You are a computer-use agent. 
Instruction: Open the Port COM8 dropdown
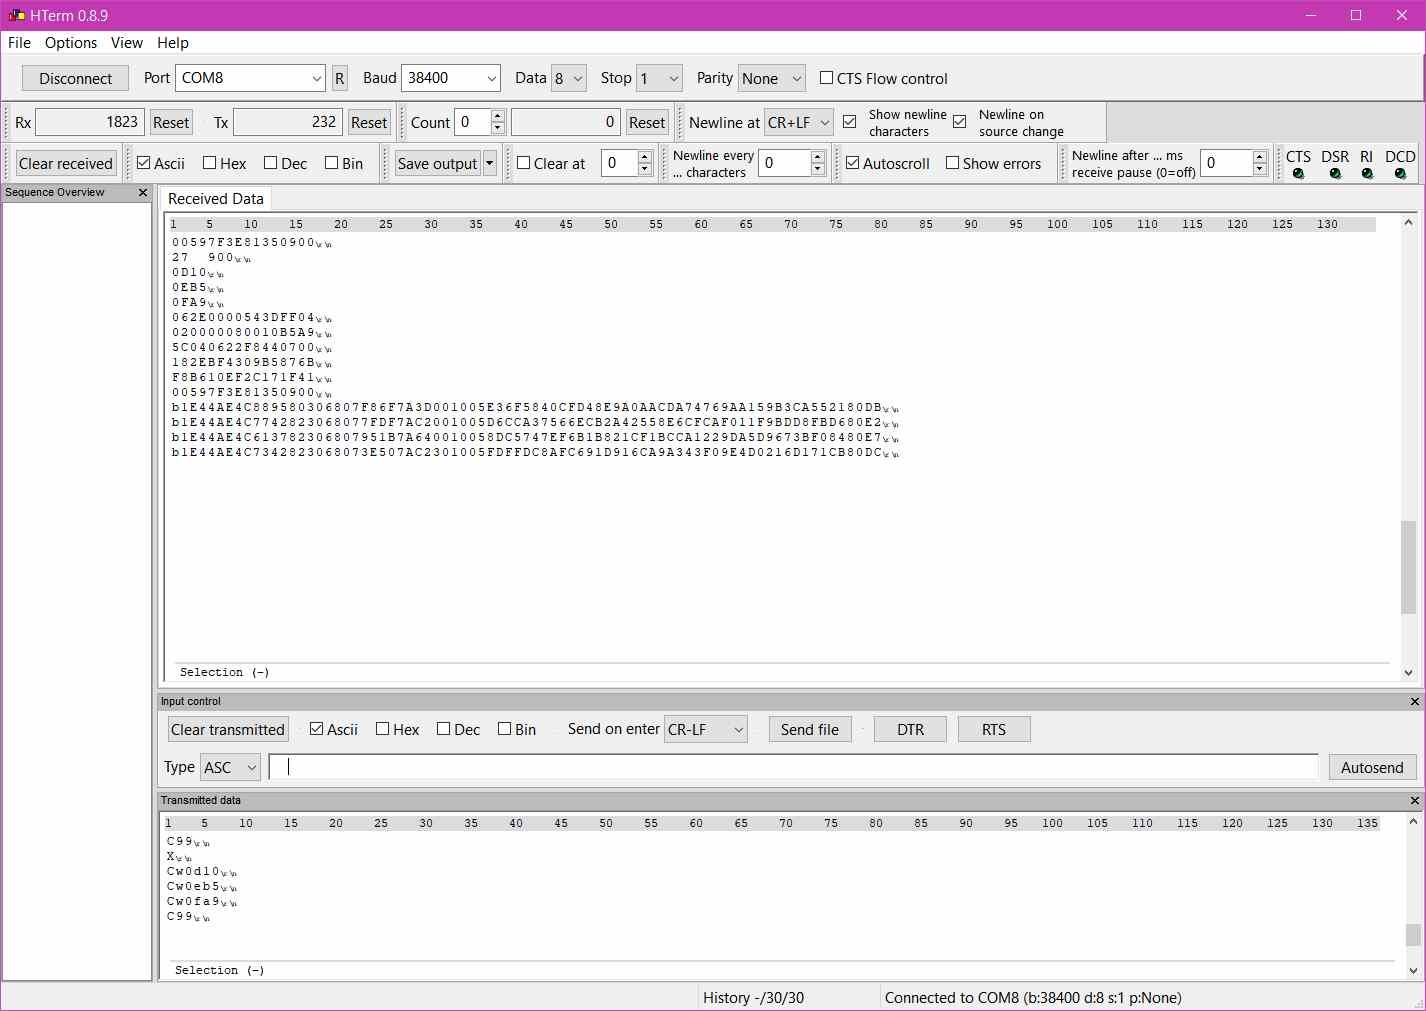316,78
